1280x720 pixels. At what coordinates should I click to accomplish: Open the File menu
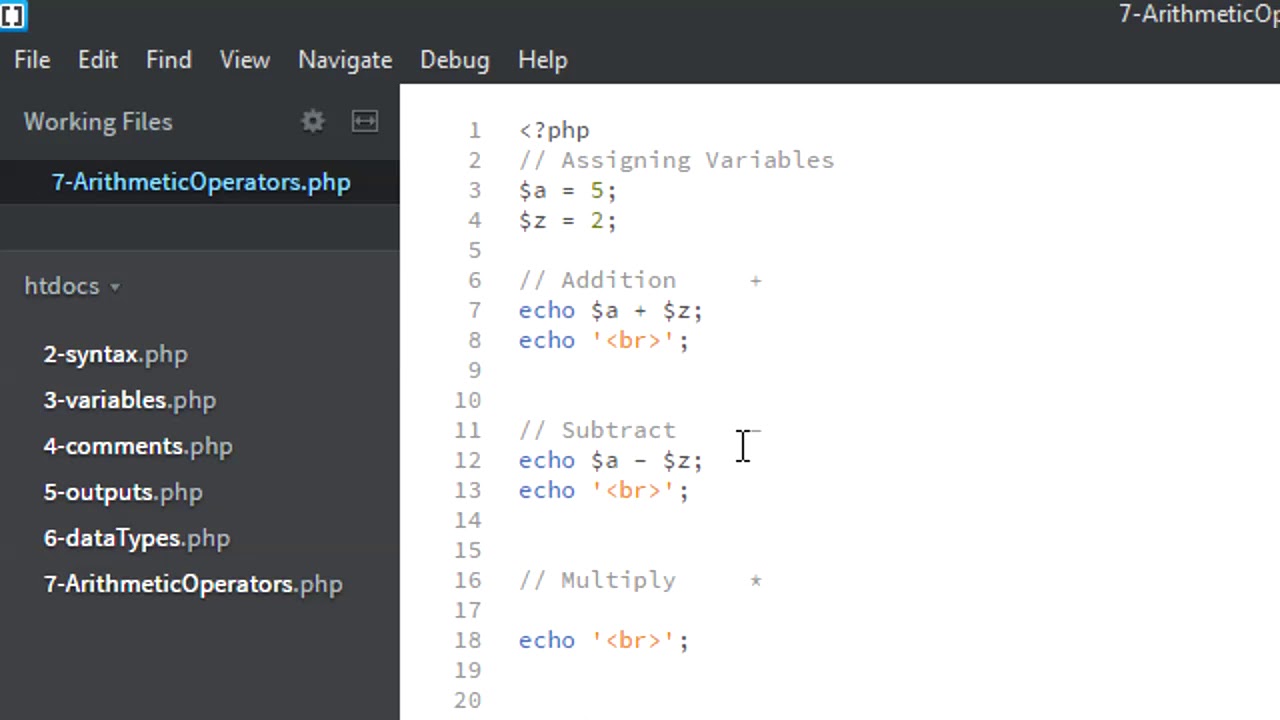pyautogui.click(x=32, y=60)
